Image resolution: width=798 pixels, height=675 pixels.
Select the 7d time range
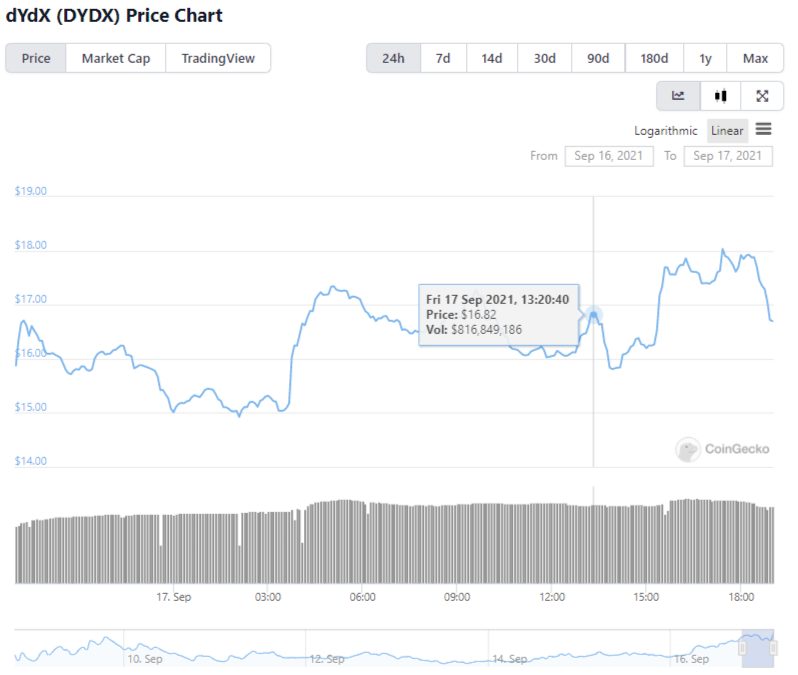point(443,59)
